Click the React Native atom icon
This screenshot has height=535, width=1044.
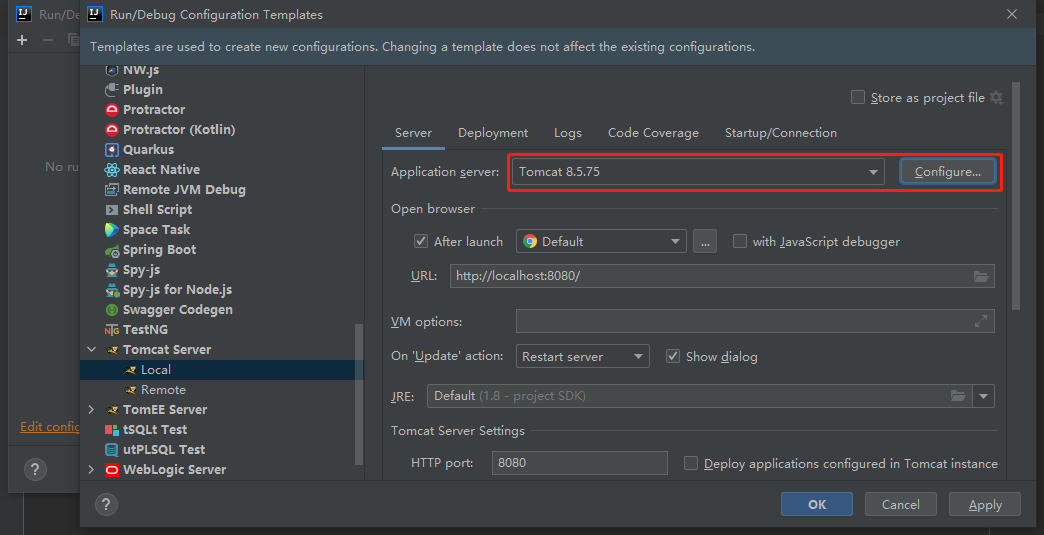click(112, 170)
